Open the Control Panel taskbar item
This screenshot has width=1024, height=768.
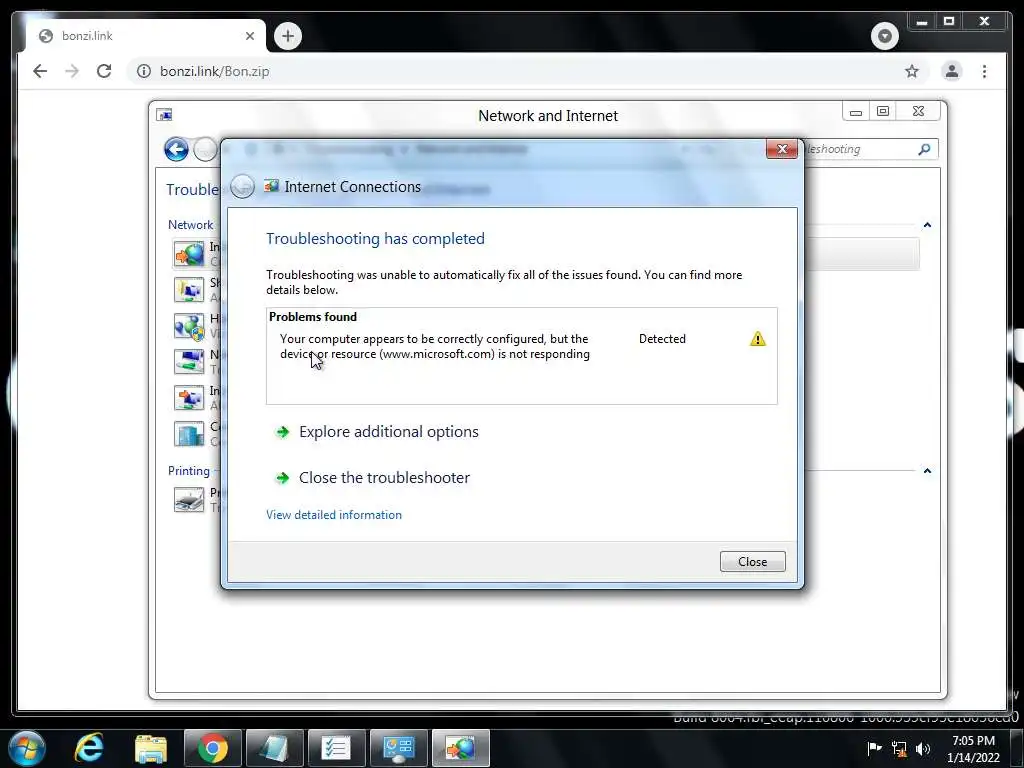(x=398, y=748)
